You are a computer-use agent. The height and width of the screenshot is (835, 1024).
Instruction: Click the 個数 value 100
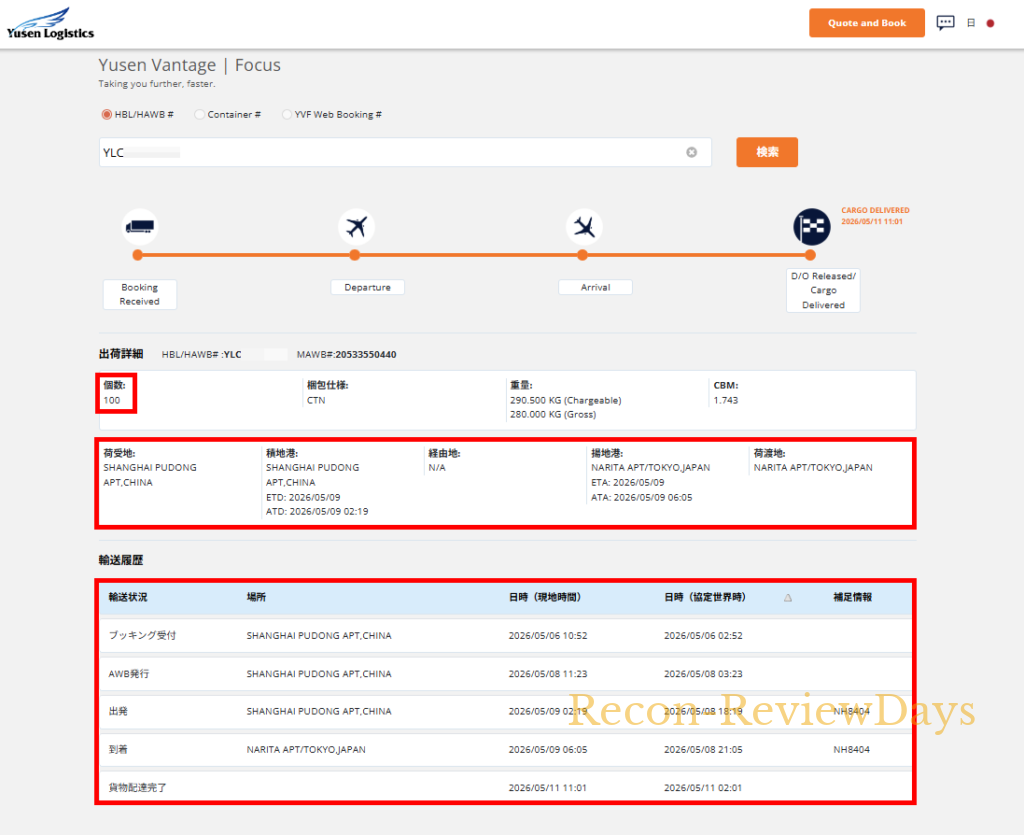(112, 400)
